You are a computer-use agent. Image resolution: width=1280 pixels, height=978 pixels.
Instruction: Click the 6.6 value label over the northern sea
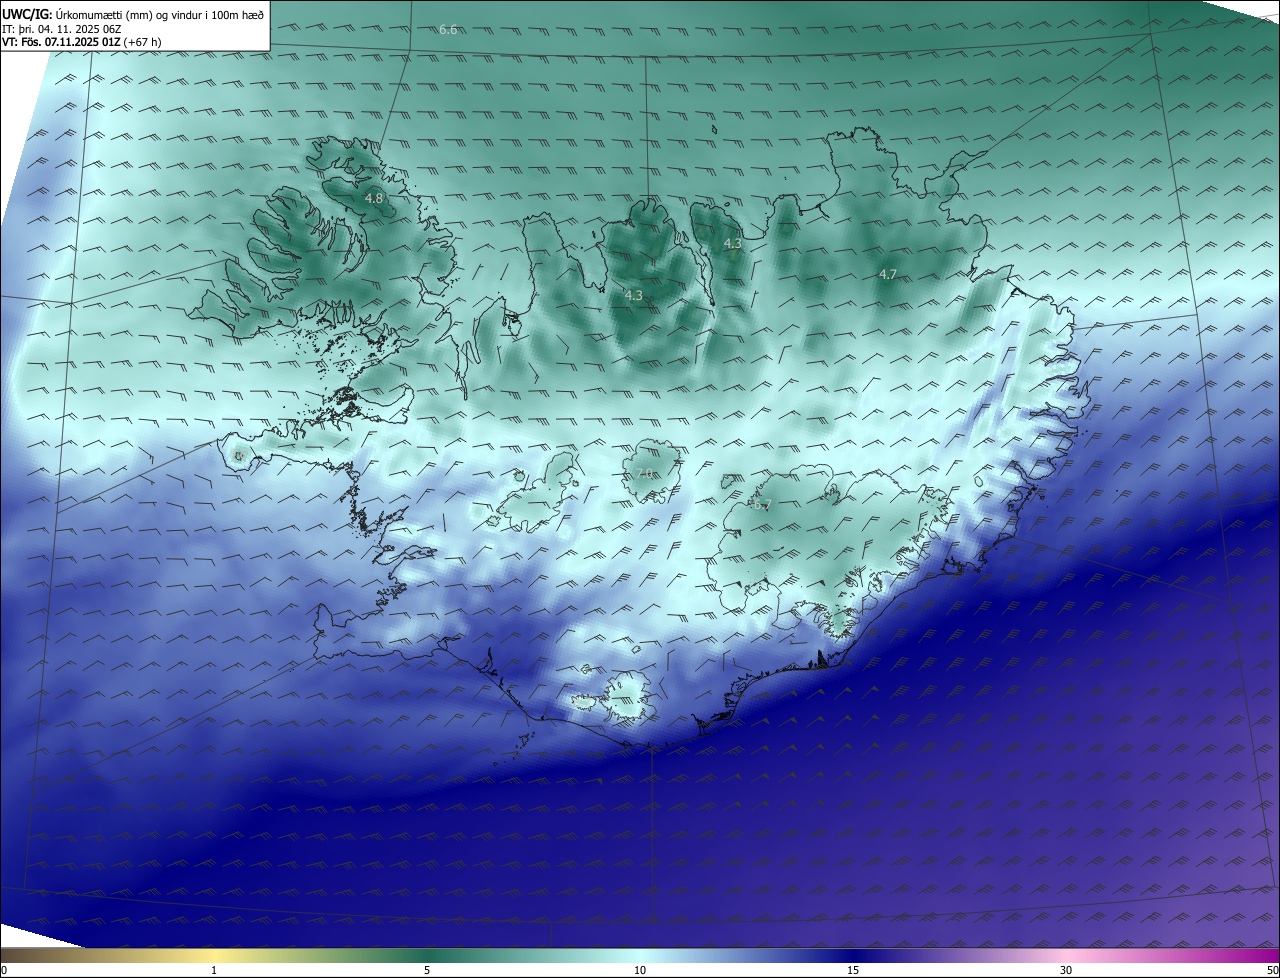pyautogui.click(x=448, y=30)
